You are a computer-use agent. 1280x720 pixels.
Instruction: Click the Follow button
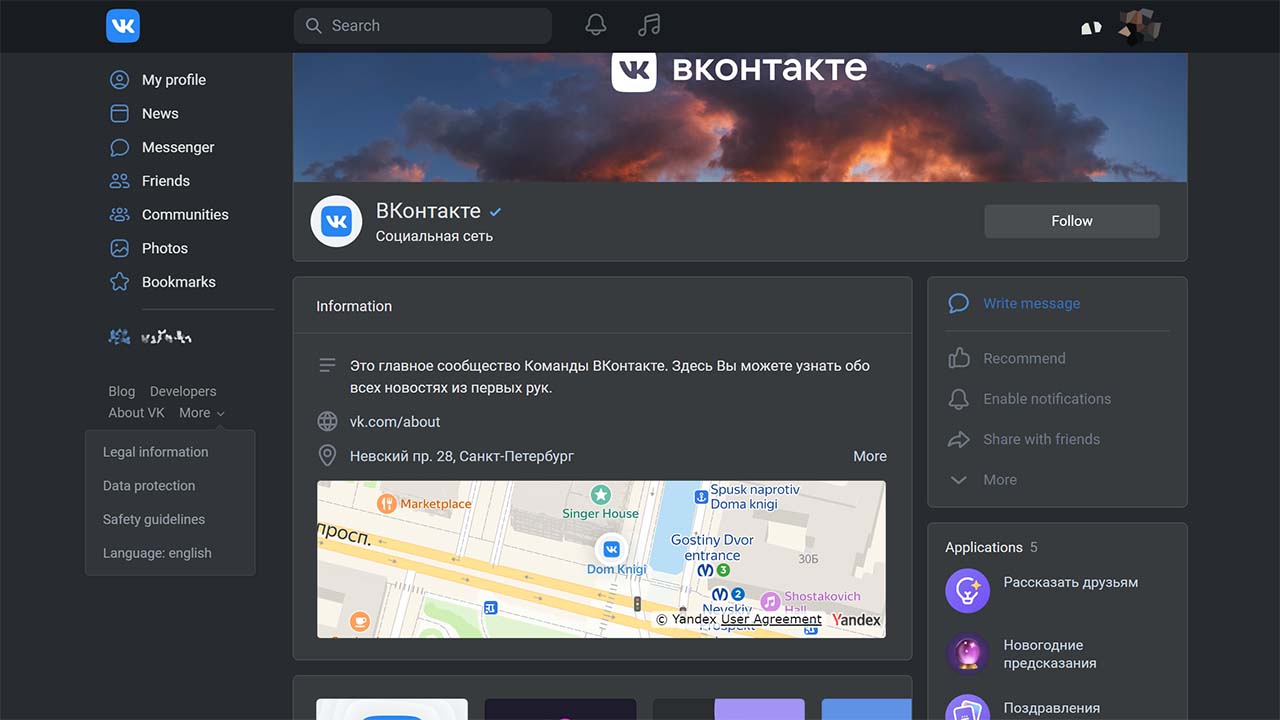click(1072, 221)
